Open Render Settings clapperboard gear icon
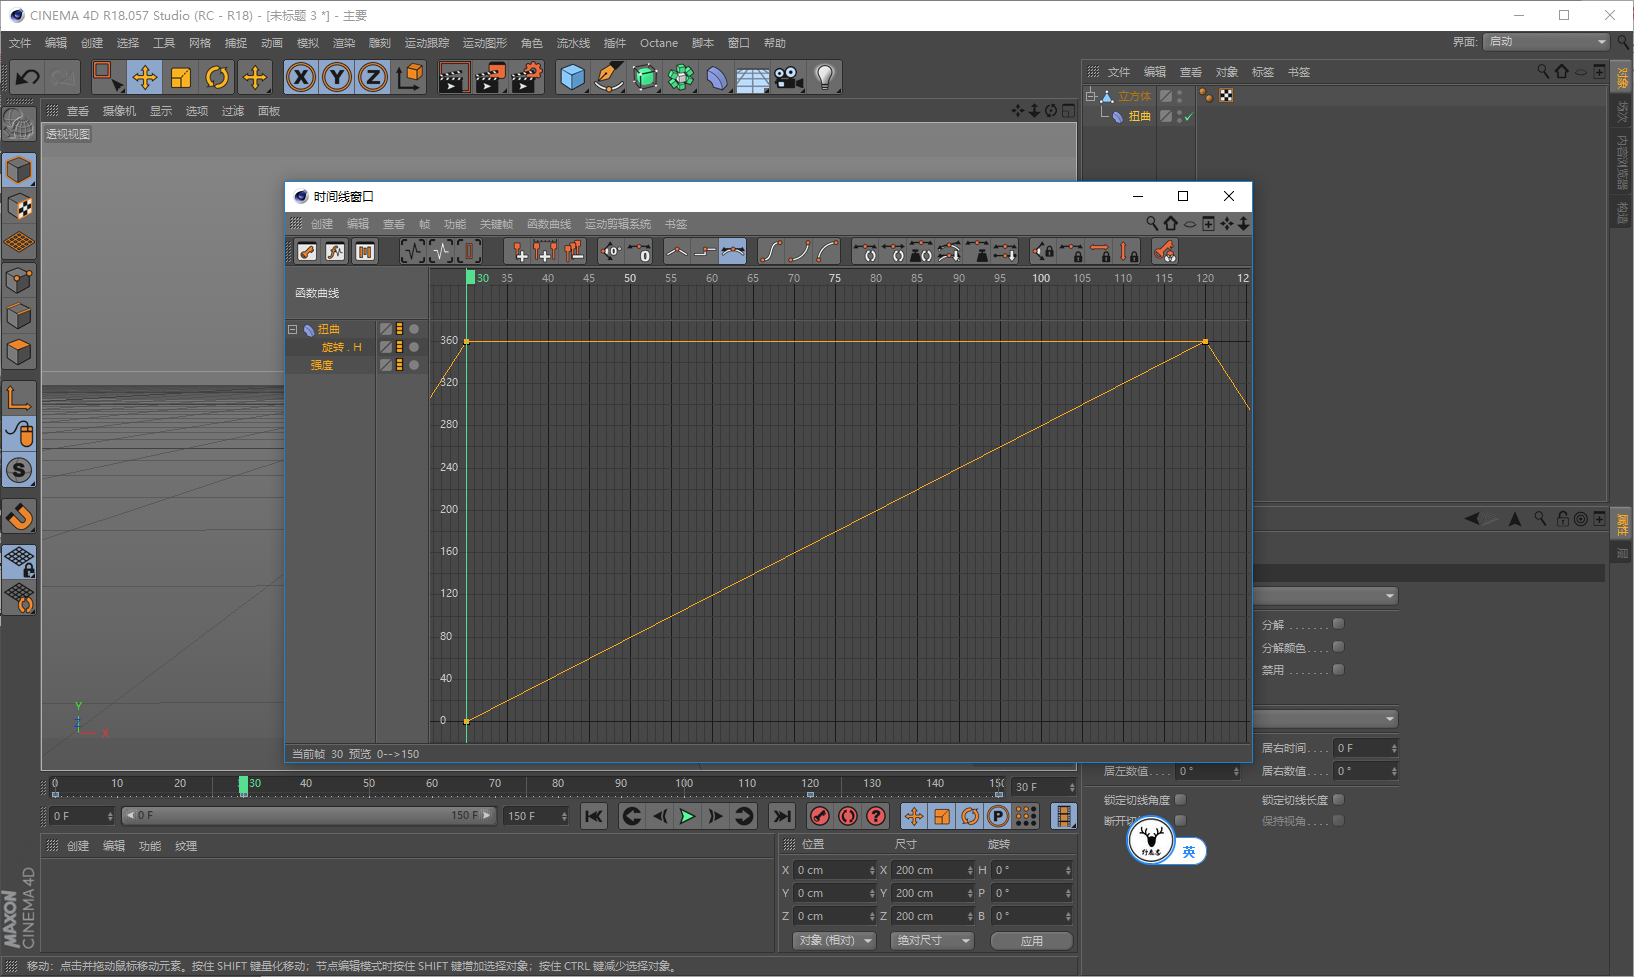This screenshot has width=1634, height=977. [x=527, y=77]
